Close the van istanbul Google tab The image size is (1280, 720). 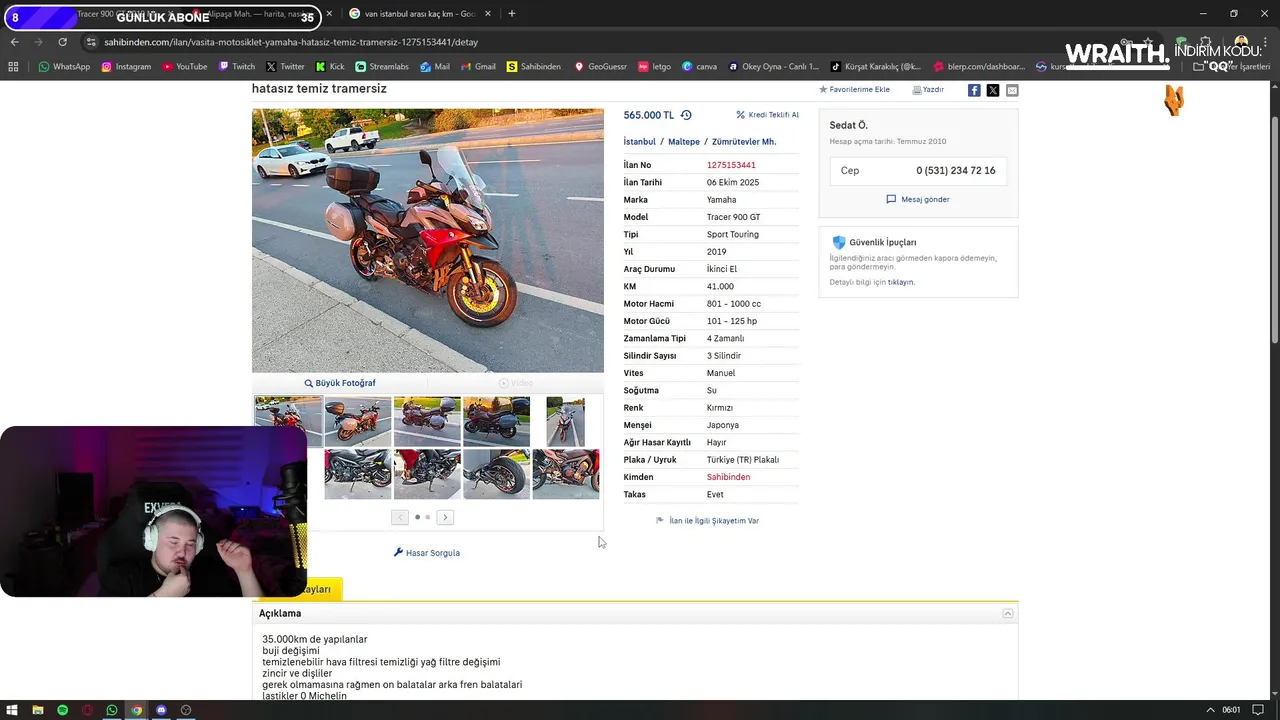[488, 14]
